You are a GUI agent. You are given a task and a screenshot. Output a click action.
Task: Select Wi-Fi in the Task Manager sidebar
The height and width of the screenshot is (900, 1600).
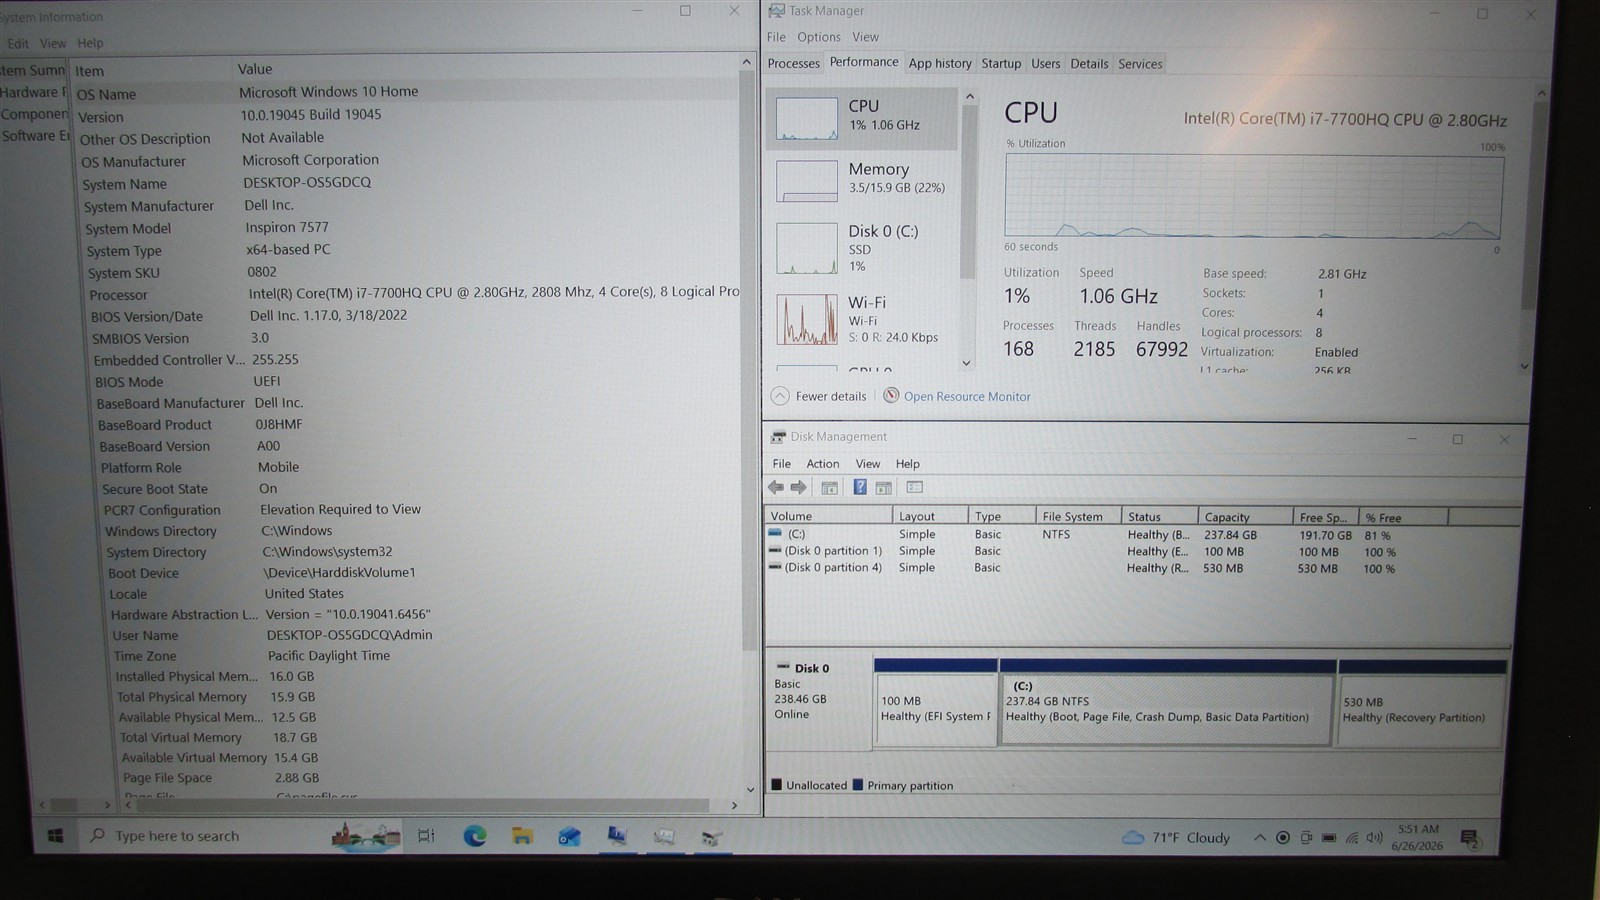point(862,319)
